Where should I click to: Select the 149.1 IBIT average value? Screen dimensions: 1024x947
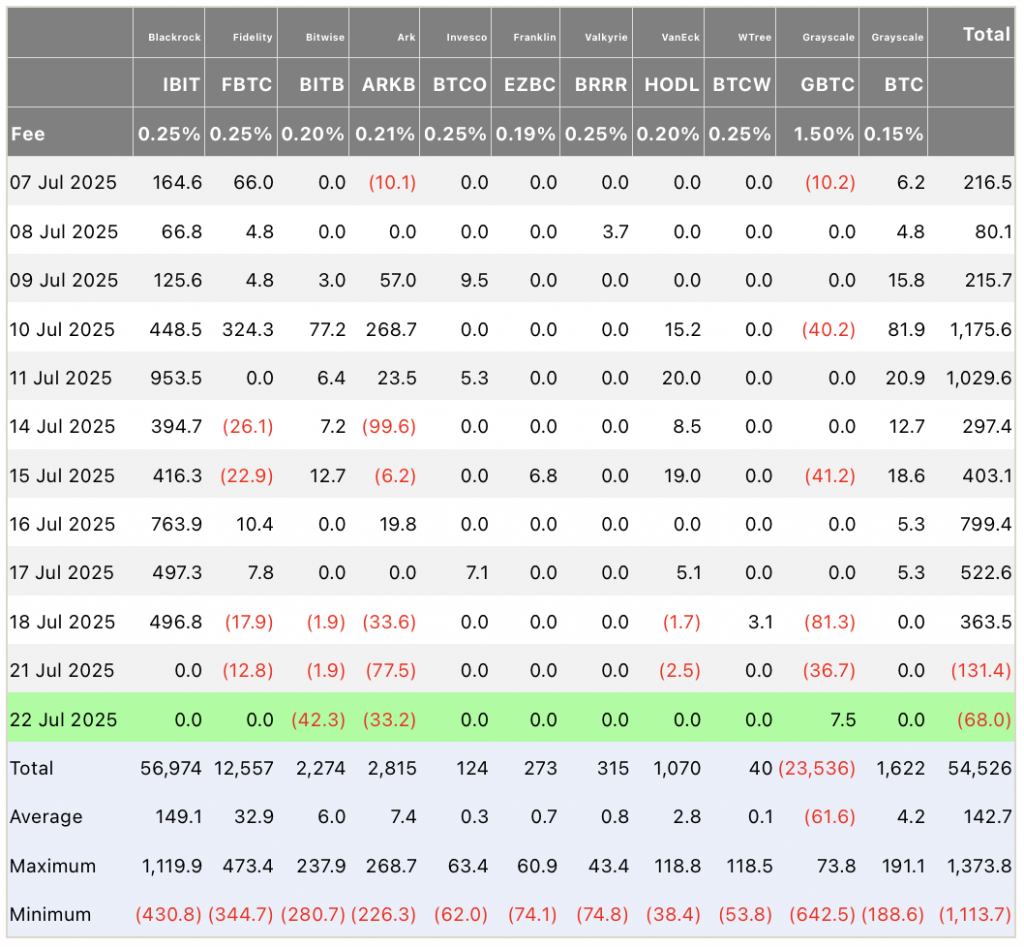[179, 817]
